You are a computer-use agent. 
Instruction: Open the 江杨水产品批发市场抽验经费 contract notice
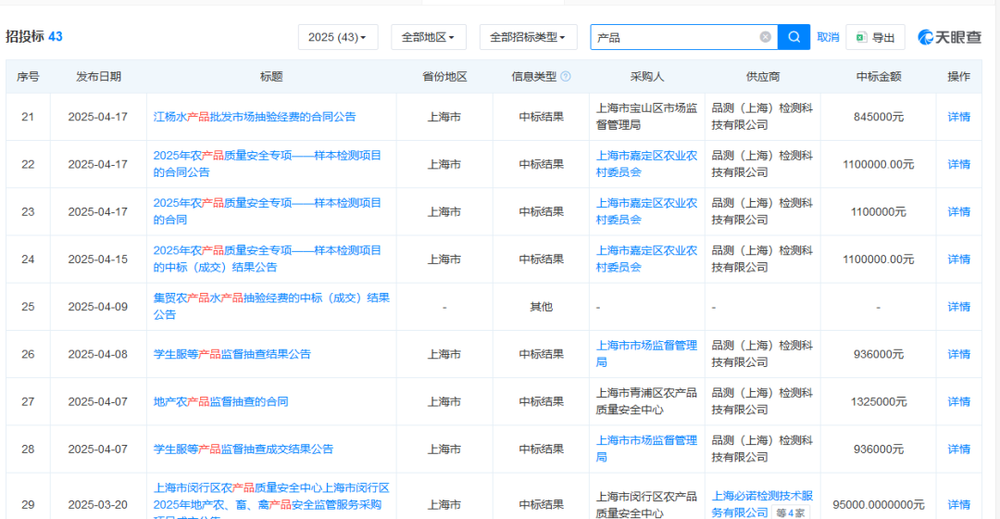[254, 117]
